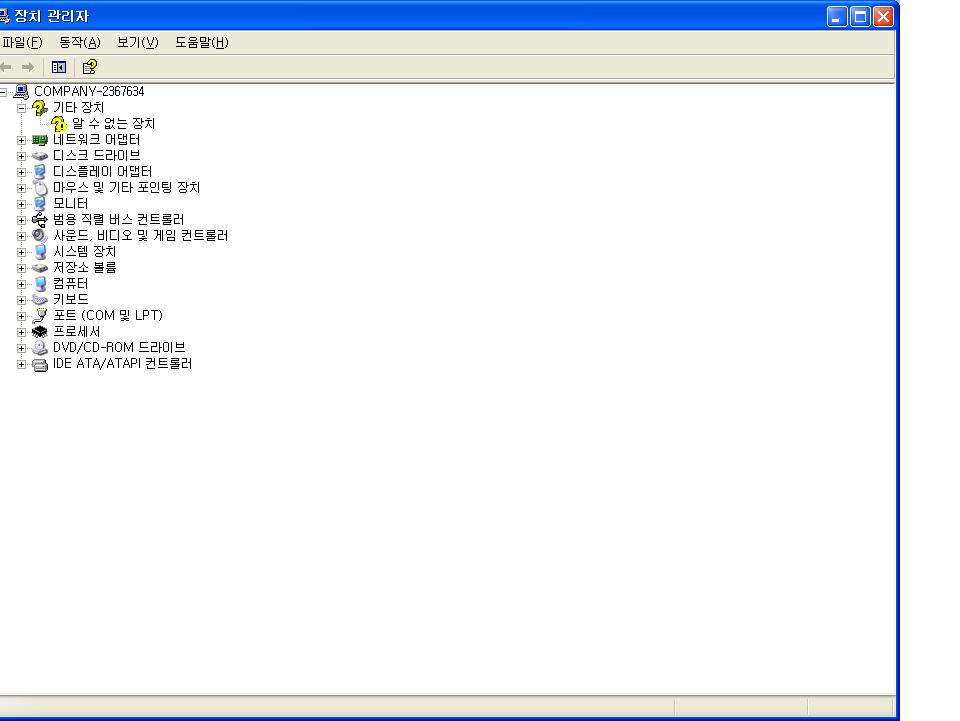
Task: Expand the 시스템 장치 branch
Action: 21,252
